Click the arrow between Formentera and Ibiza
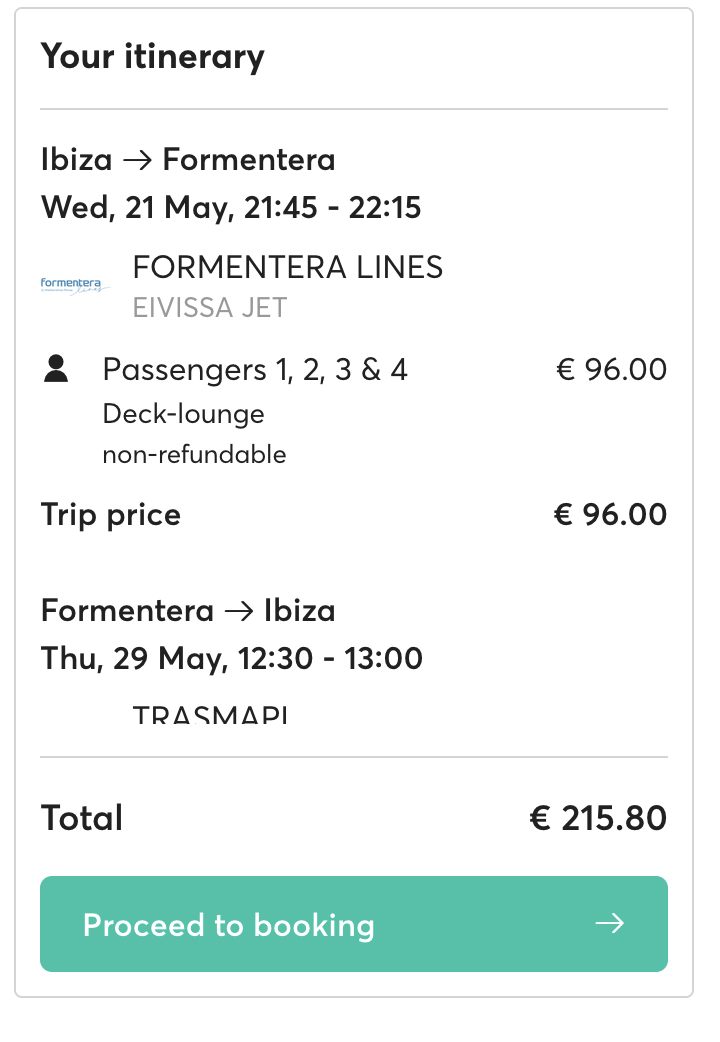Screen dimensions: 720x1042 (239, 611)
